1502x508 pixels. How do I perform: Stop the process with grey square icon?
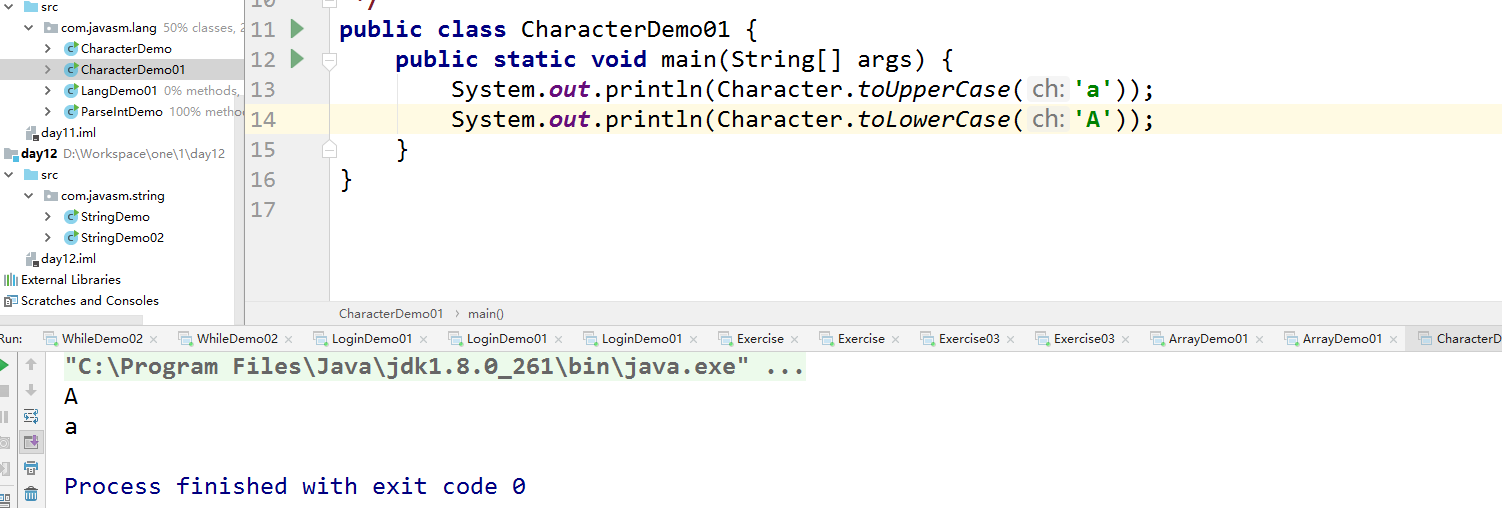[4, 390]
